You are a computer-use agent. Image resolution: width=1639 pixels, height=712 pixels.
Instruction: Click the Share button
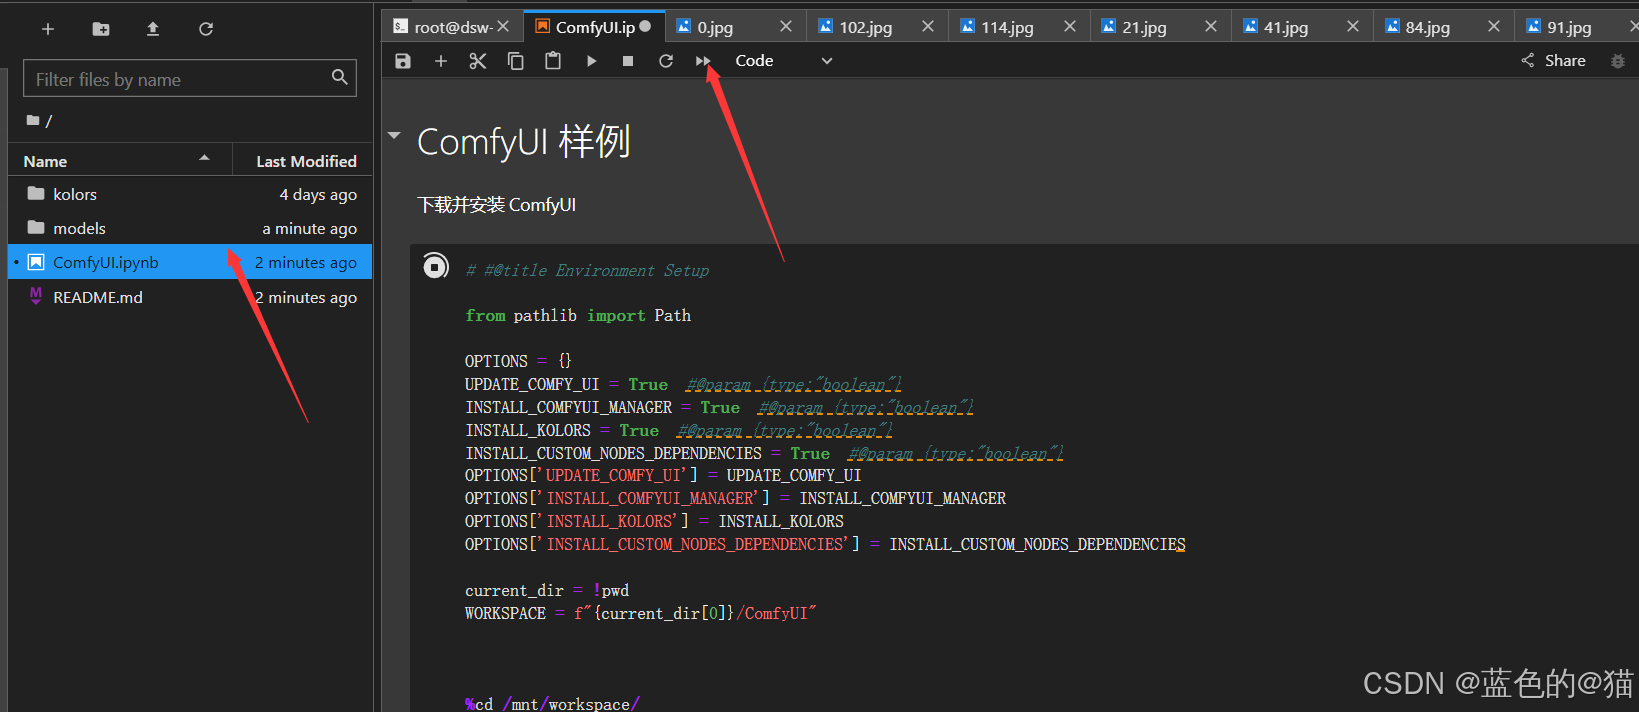(x=1554, y=61)
